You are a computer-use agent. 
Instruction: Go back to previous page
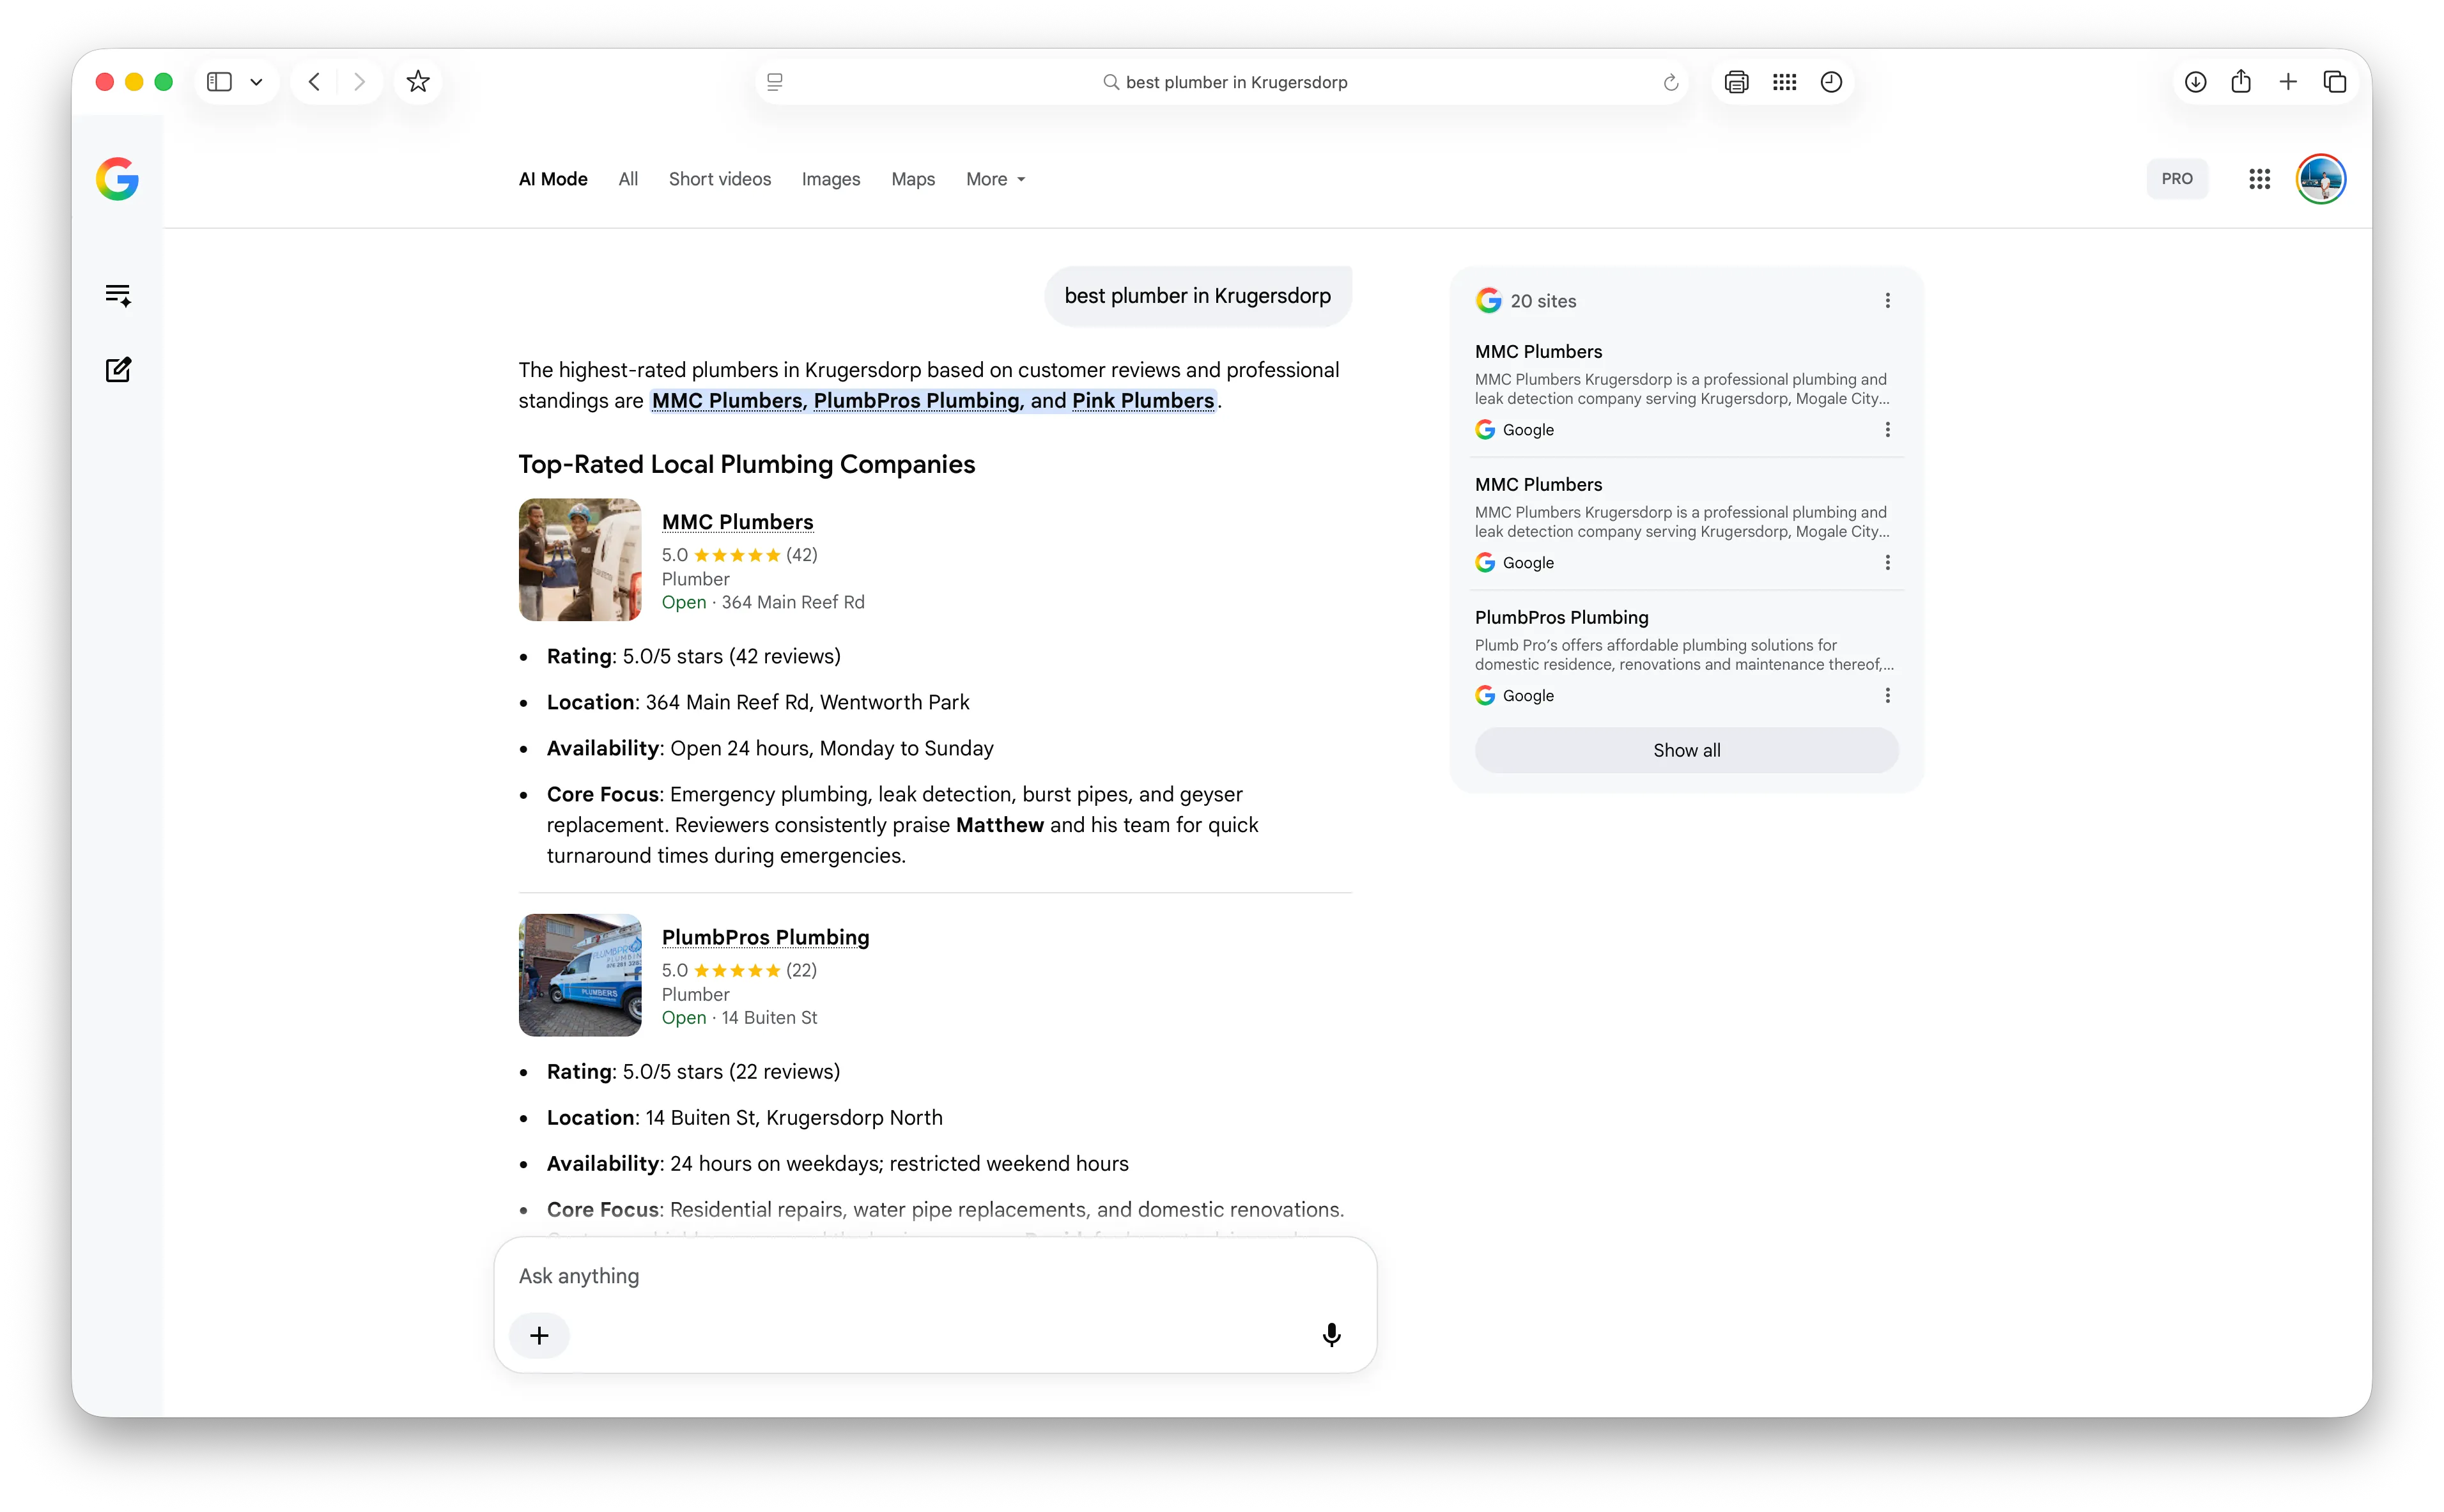click(314, 82)
